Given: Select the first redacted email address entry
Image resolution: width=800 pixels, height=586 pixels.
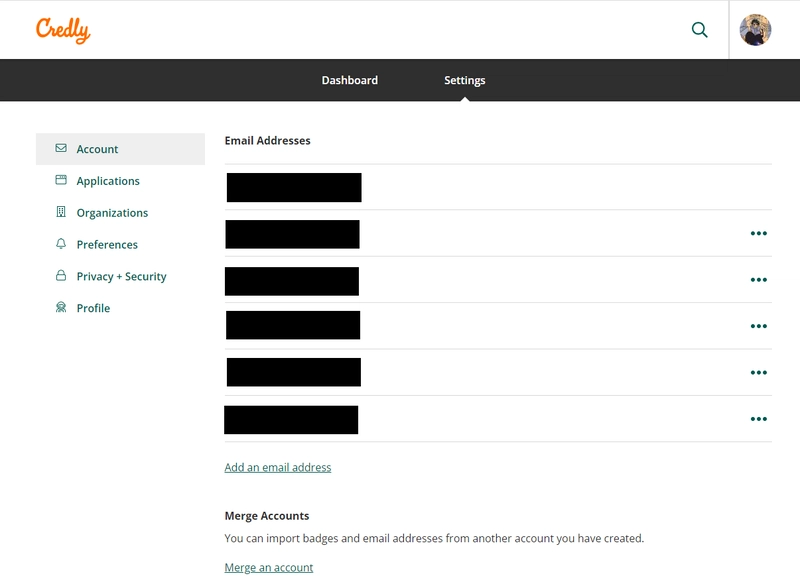Looking at the screenshot, I should point(293,187).
